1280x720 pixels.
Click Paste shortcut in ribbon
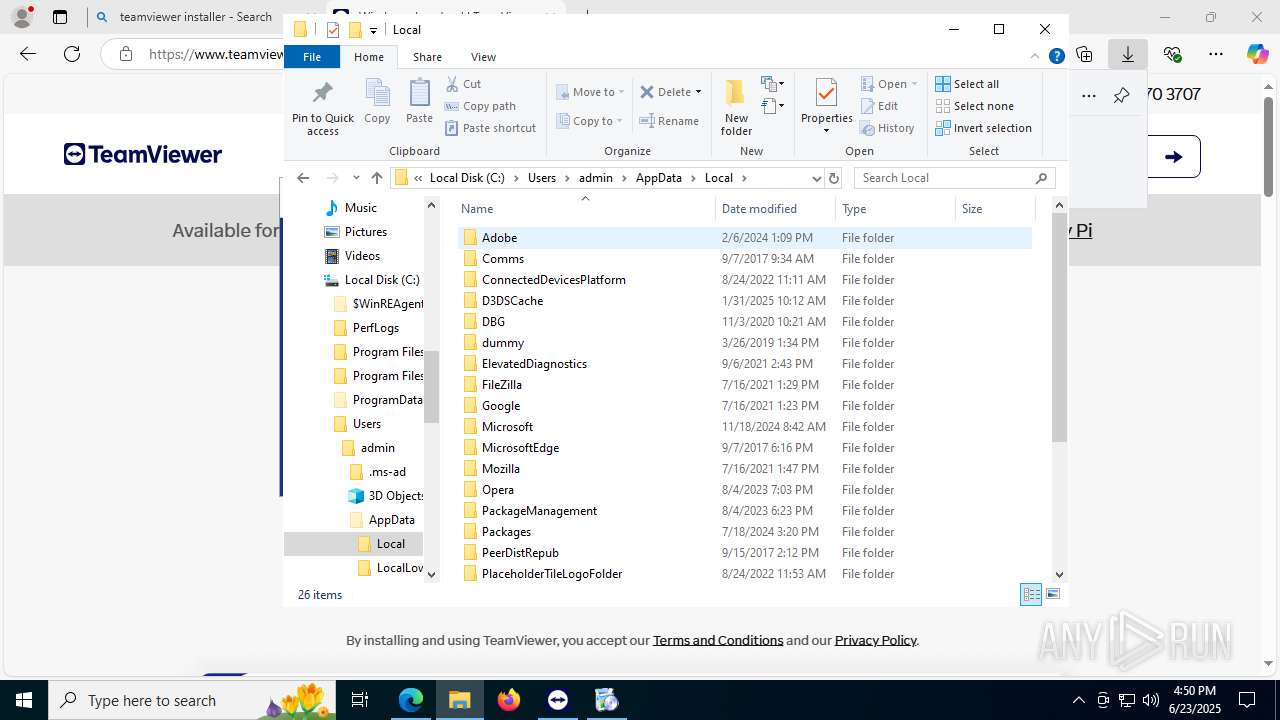[x=490, y=128]
